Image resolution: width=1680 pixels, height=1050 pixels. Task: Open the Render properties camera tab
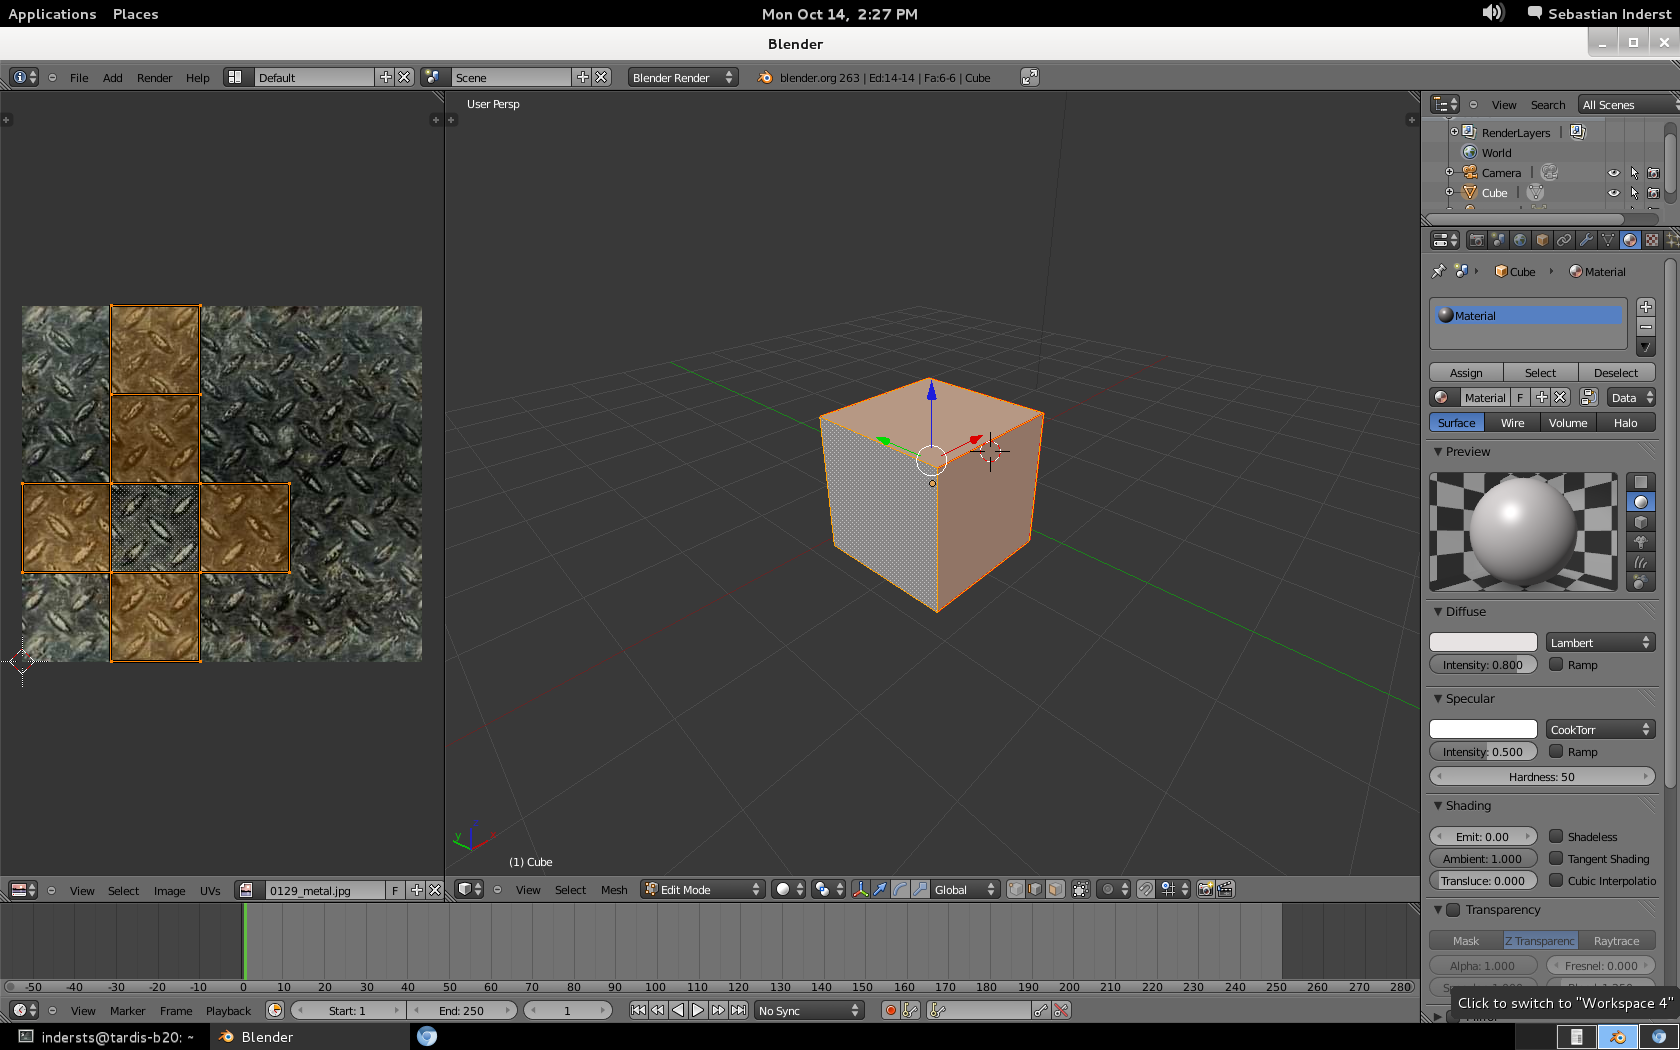pos(1476,240)
